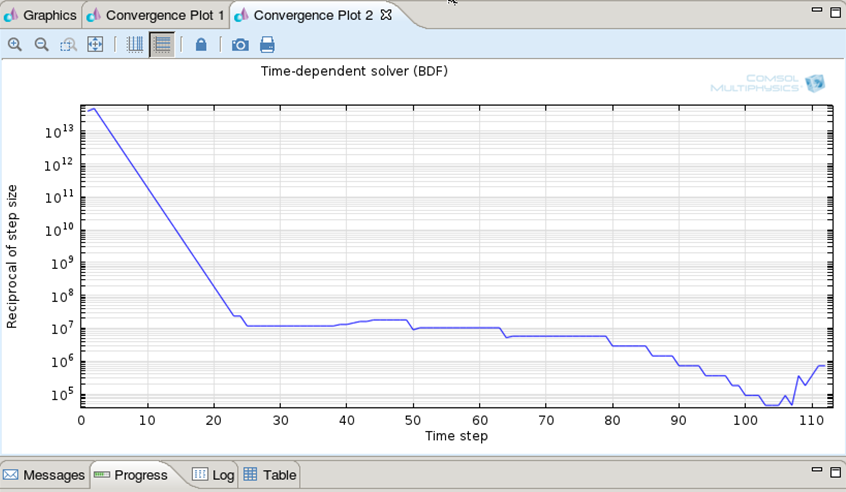Click the Zoom In magnifier icon
Screen dimensions: 846x492
(15, 45)
